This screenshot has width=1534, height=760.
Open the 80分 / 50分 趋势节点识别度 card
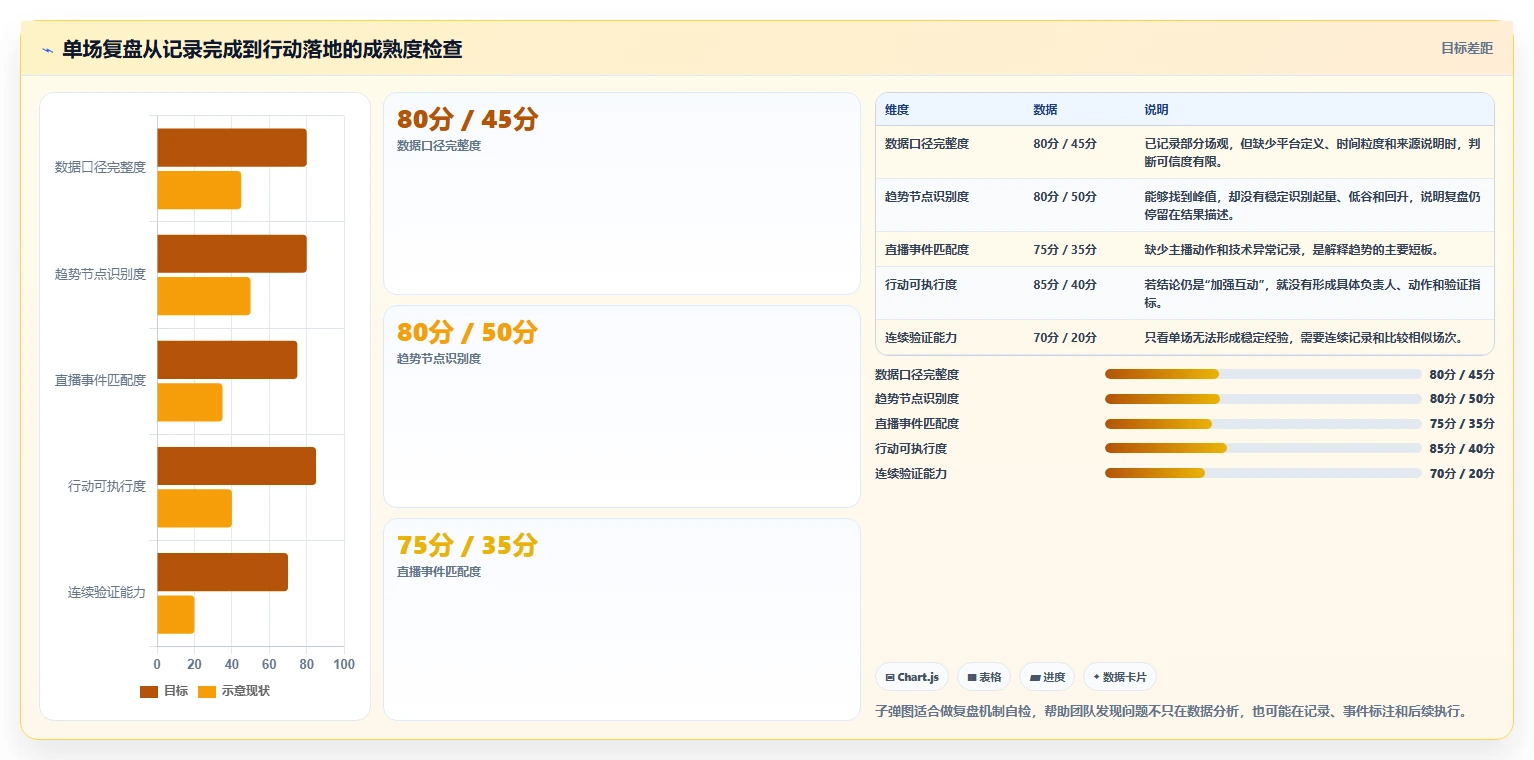pos(622,407)
